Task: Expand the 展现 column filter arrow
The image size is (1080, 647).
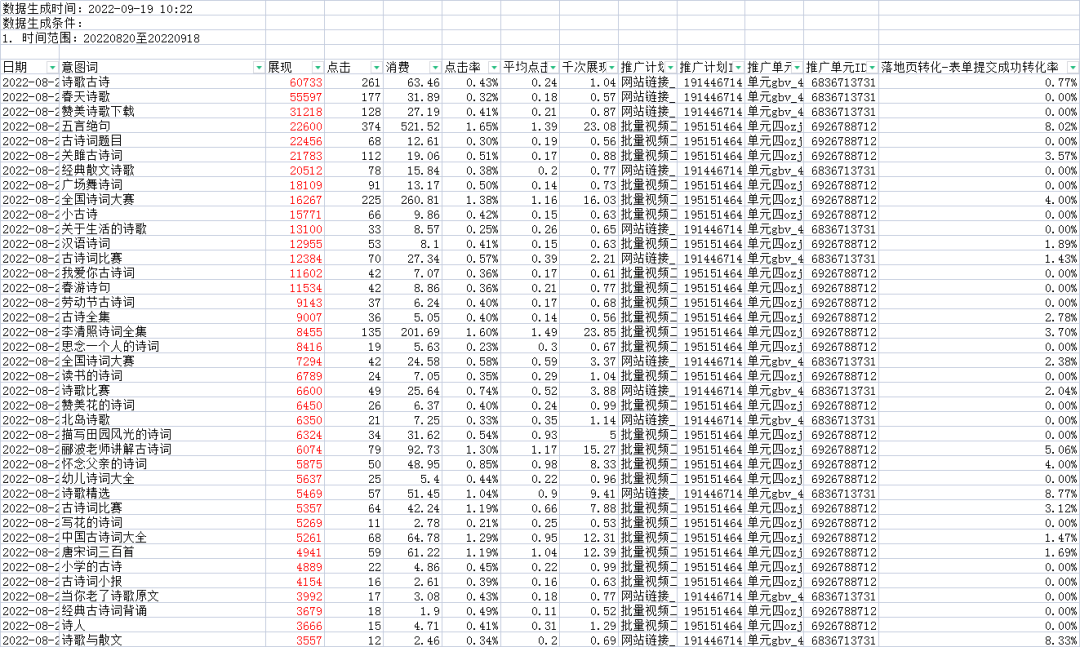Action: (318, 67)
